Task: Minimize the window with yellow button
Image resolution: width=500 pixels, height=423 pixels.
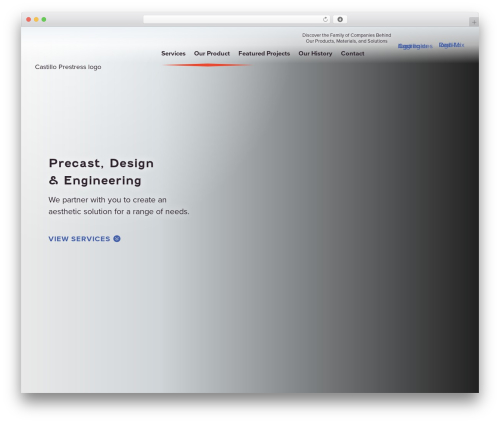Action: pyautogui.click(x=36, y=20)
